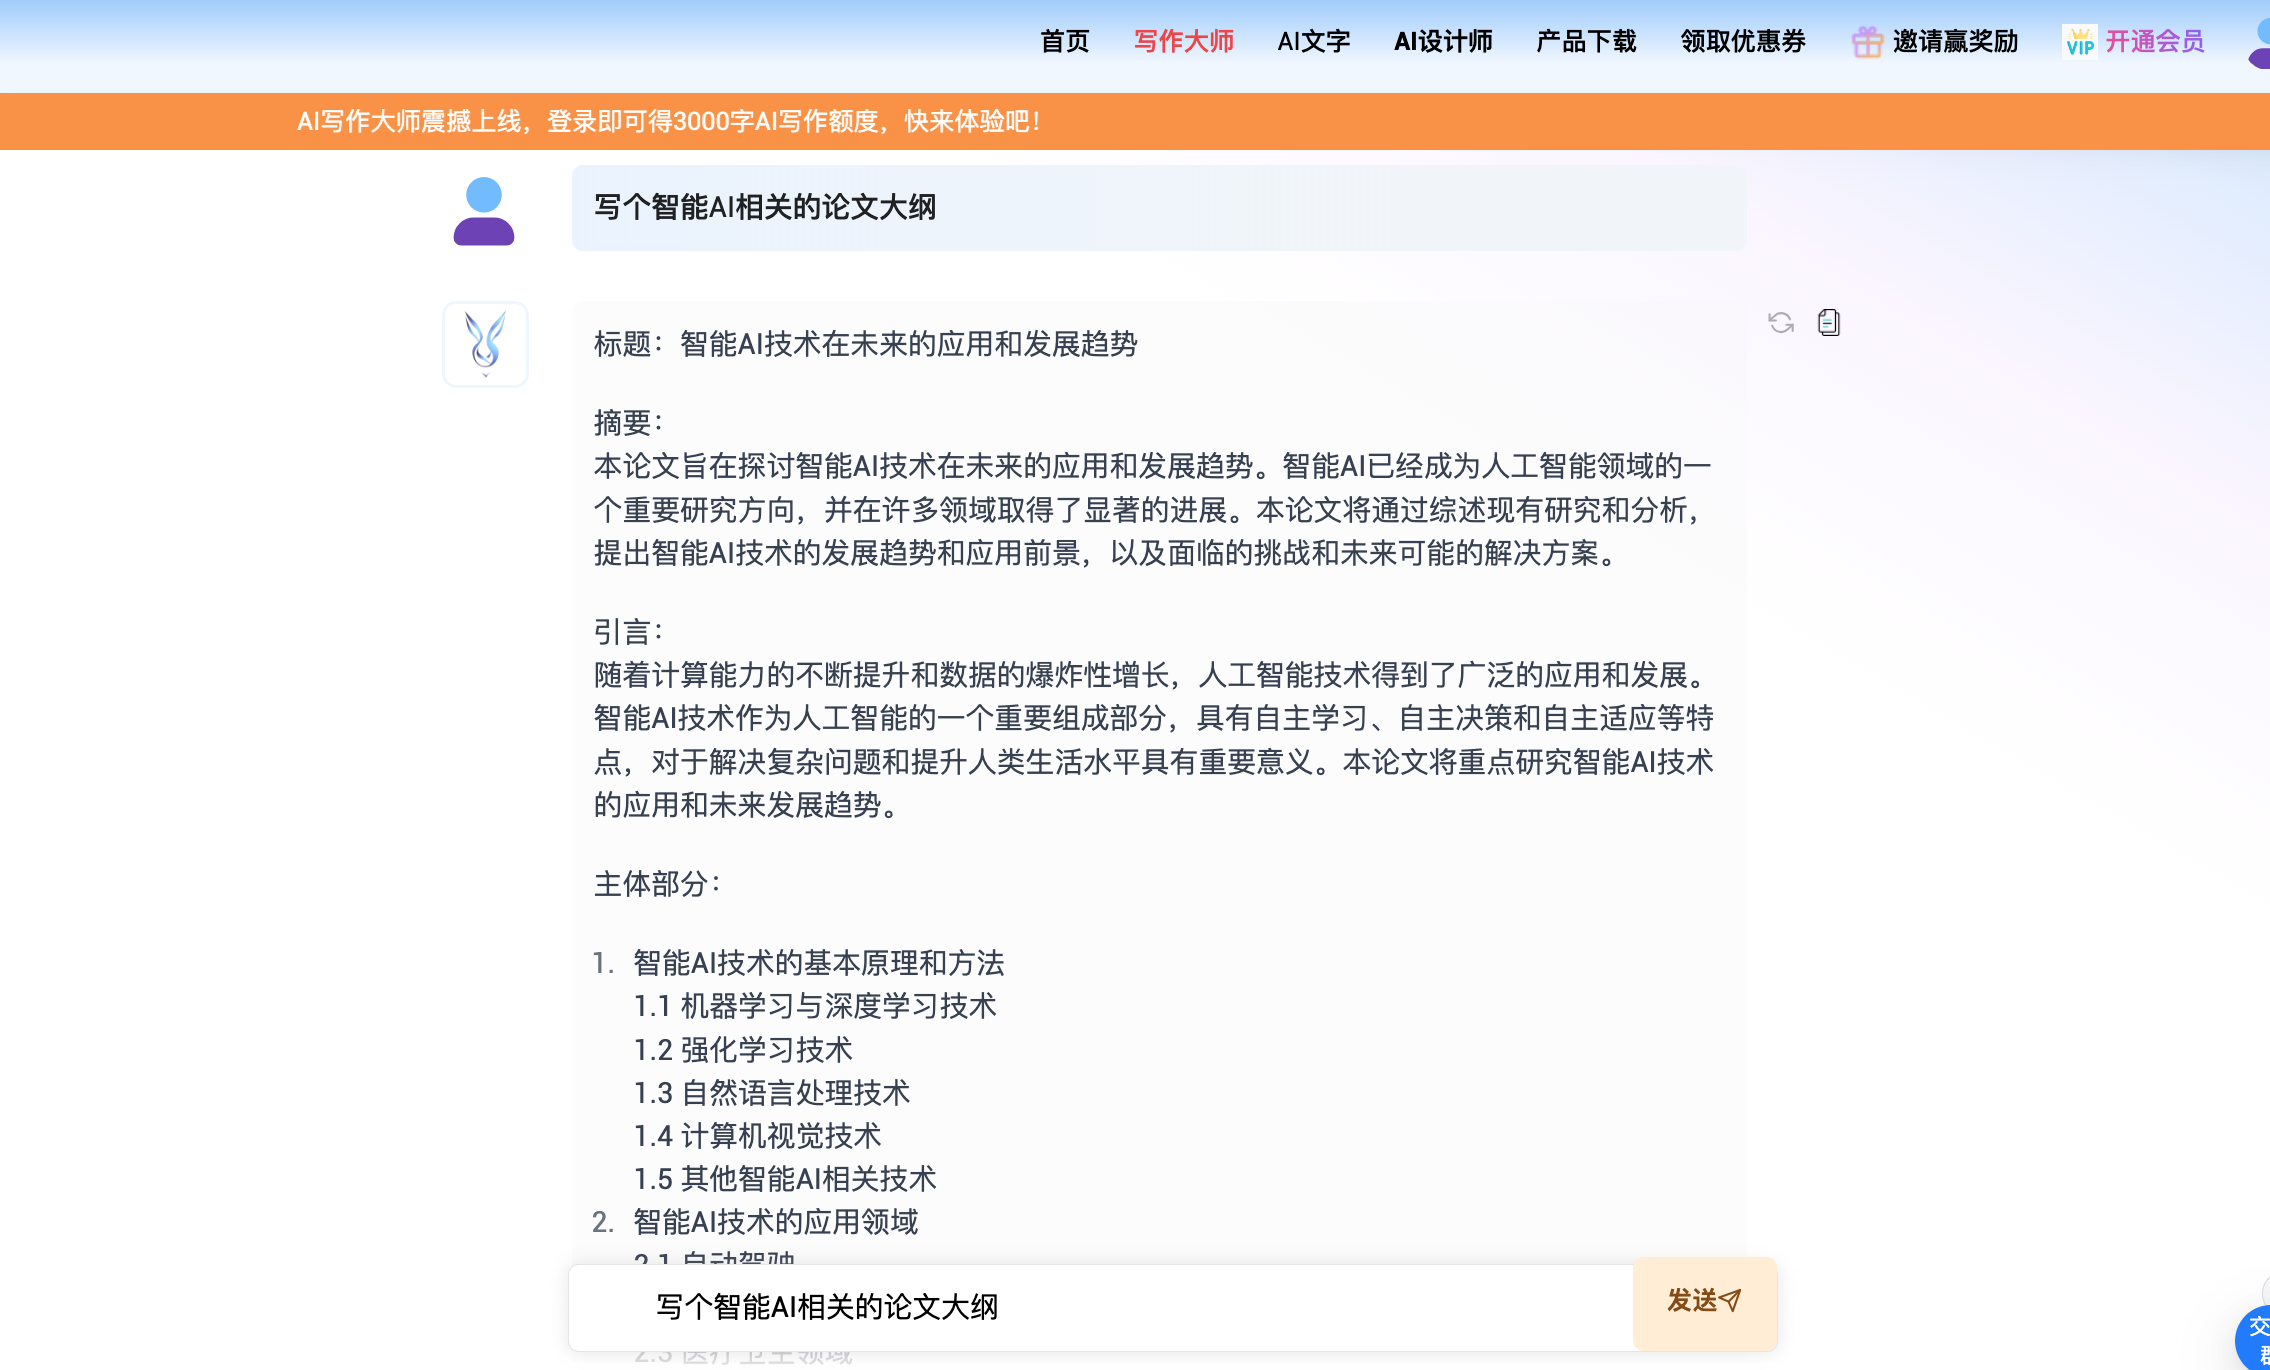Click line 1.4 计算机视觉技术
The width and height of the screenshot is (2270, 1370).
tap(757, 1136)
